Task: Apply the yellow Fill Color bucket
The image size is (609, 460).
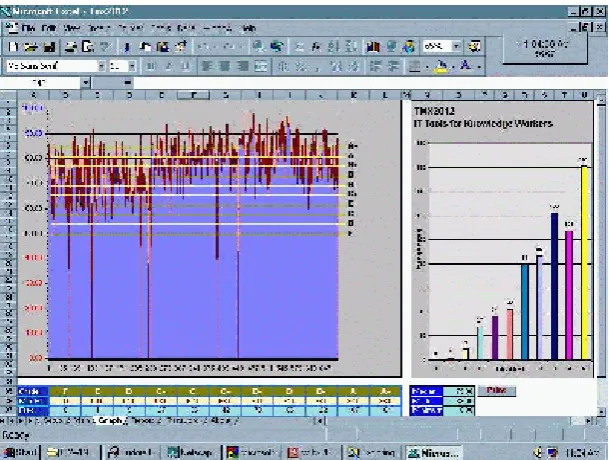Action: tap(442, 66)
